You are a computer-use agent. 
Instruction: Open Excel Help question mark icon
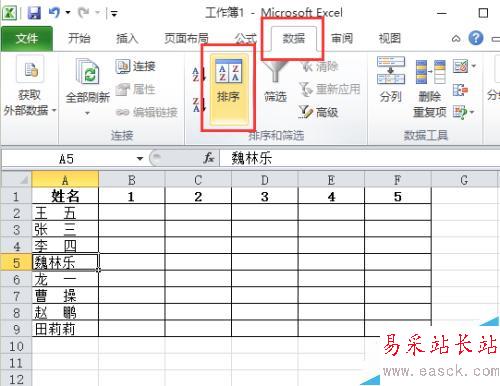pyautogui.click(x=476, y=38)
